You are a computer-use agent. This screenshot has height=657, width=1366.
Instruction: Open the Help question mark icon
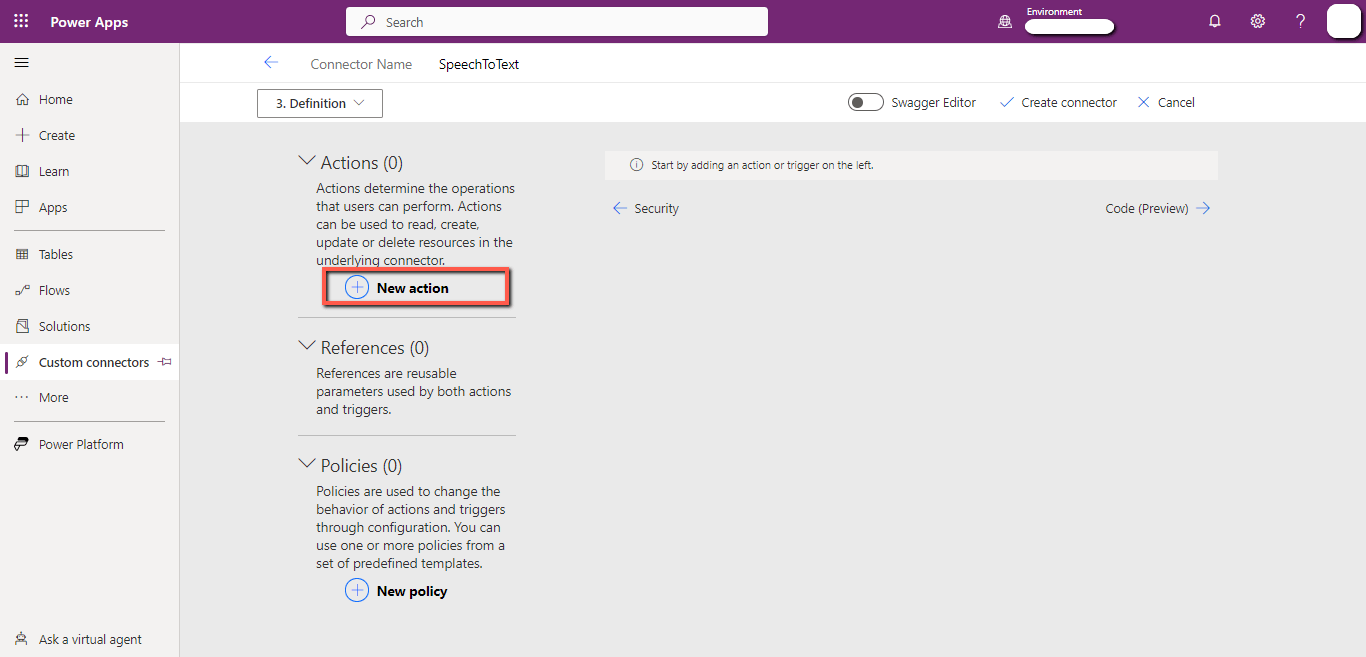1300,21
